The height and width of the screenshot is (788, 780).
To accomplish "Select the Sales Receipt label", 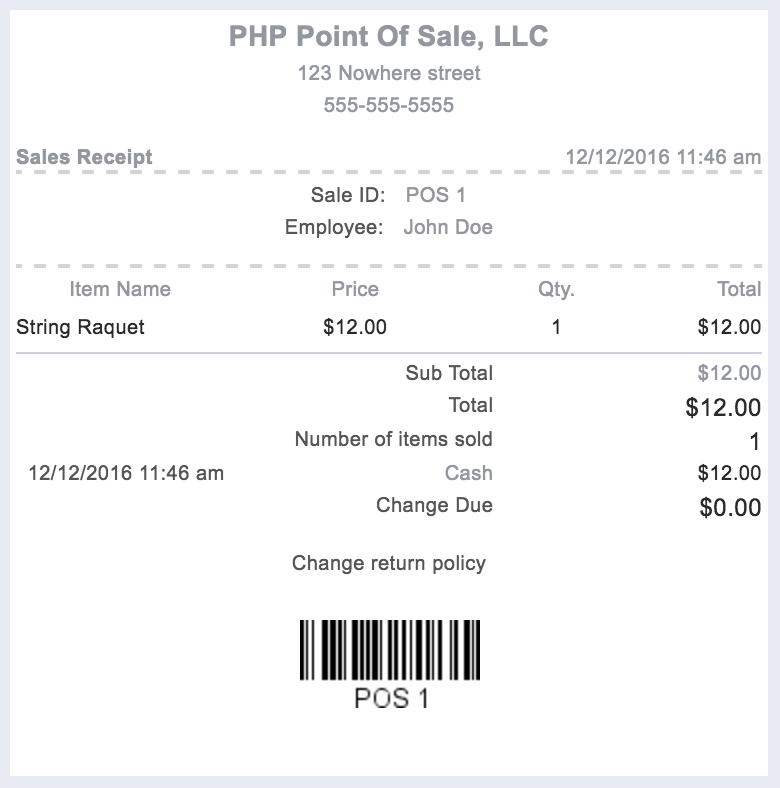I will [85, 157].
